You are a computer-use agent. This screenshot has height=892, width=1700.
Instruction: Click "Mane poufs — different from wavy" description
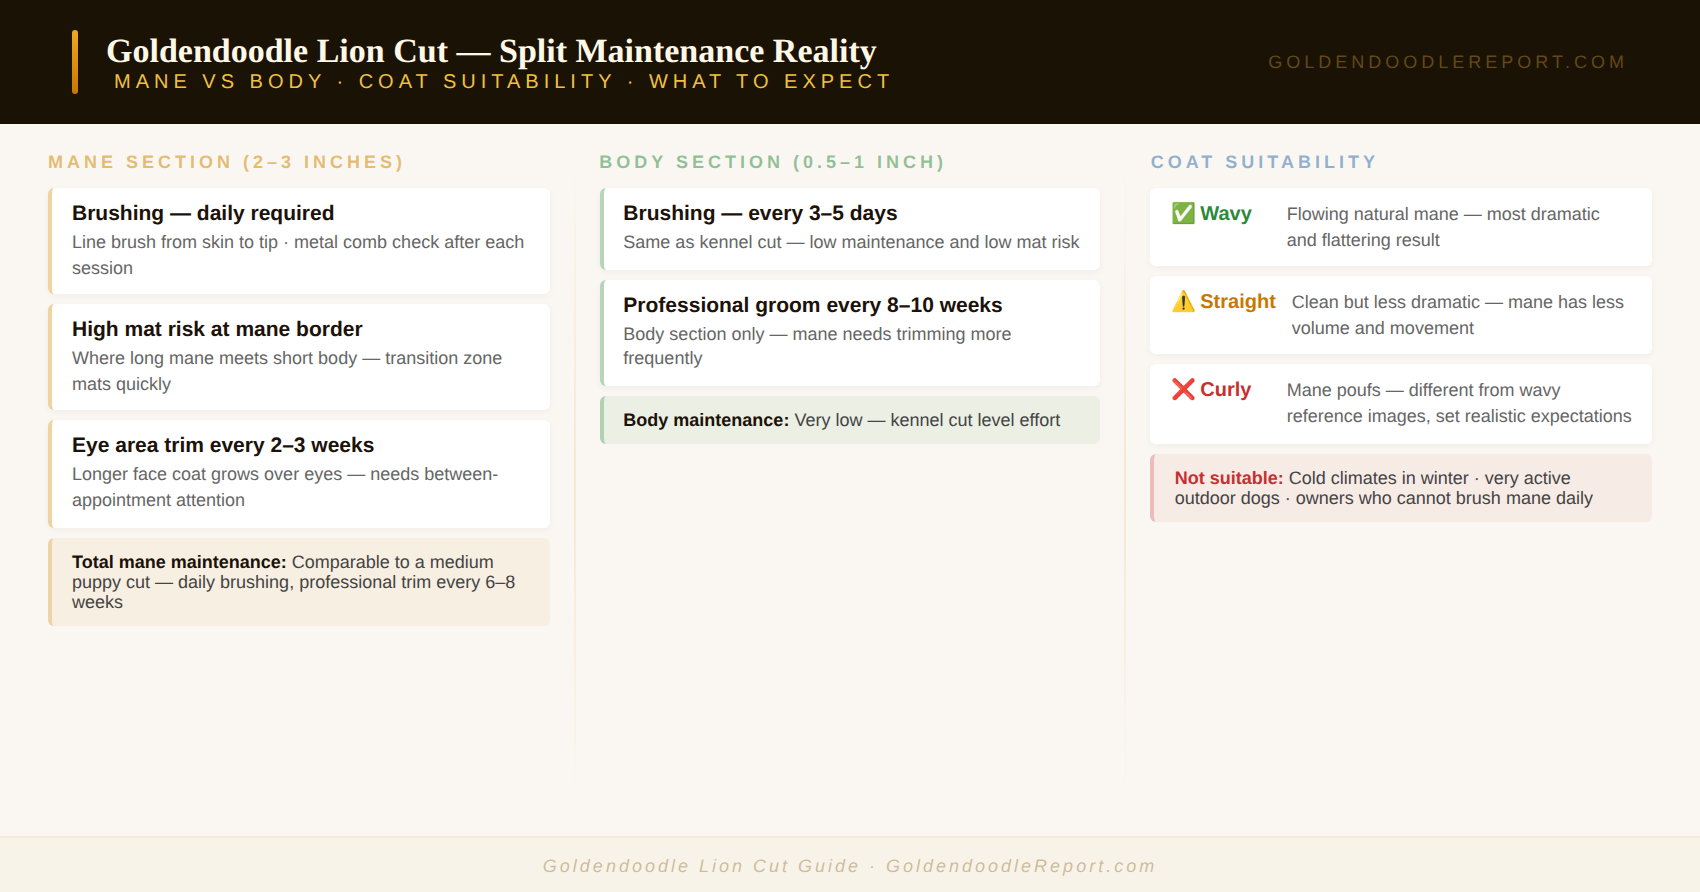point(1459,403)
